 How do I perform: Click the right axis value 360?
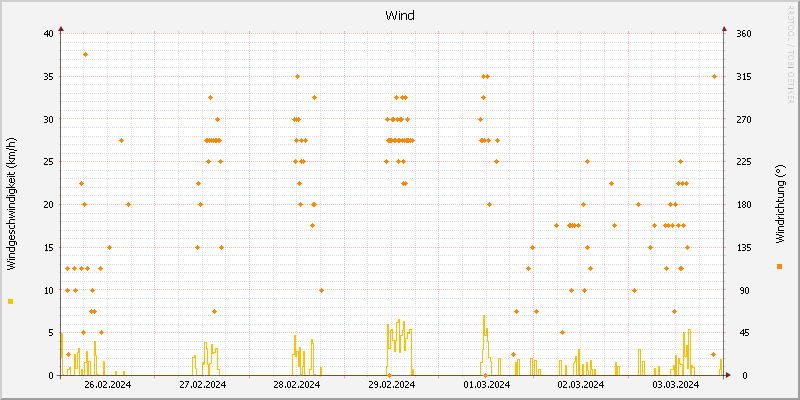(x=744, y=34)
